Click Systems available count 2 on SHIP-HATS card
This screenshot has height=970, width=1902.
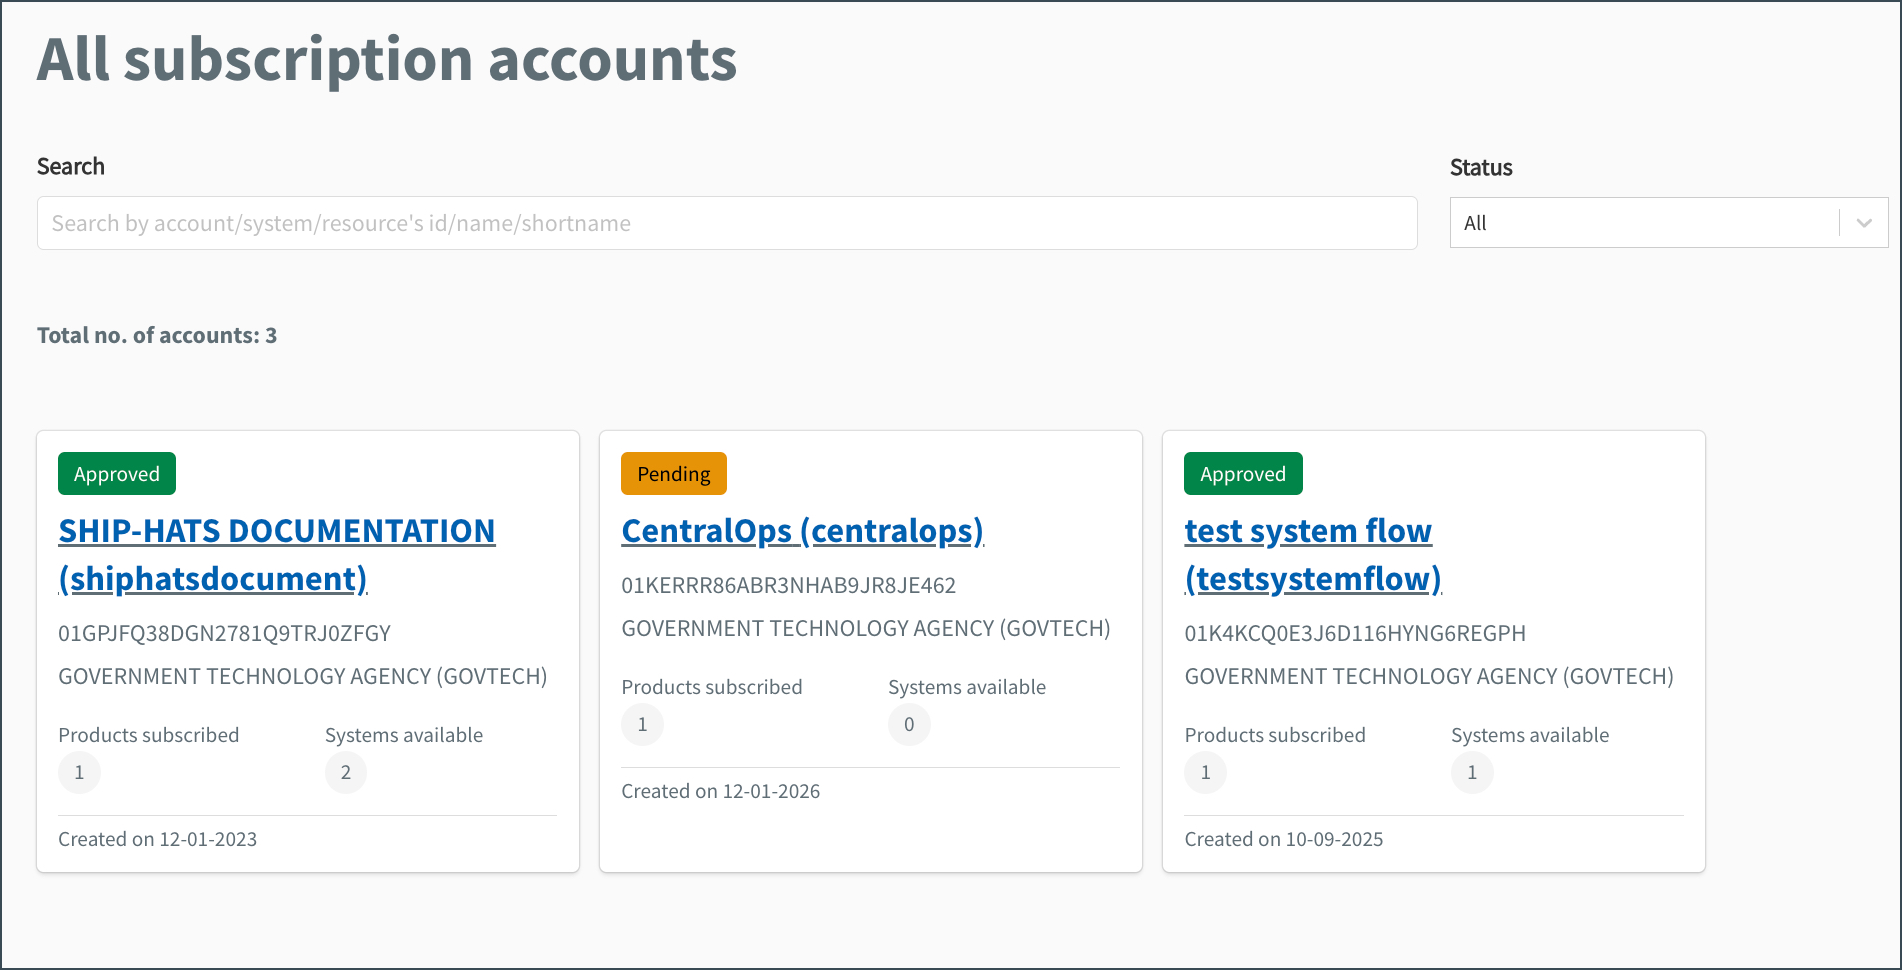346,772
